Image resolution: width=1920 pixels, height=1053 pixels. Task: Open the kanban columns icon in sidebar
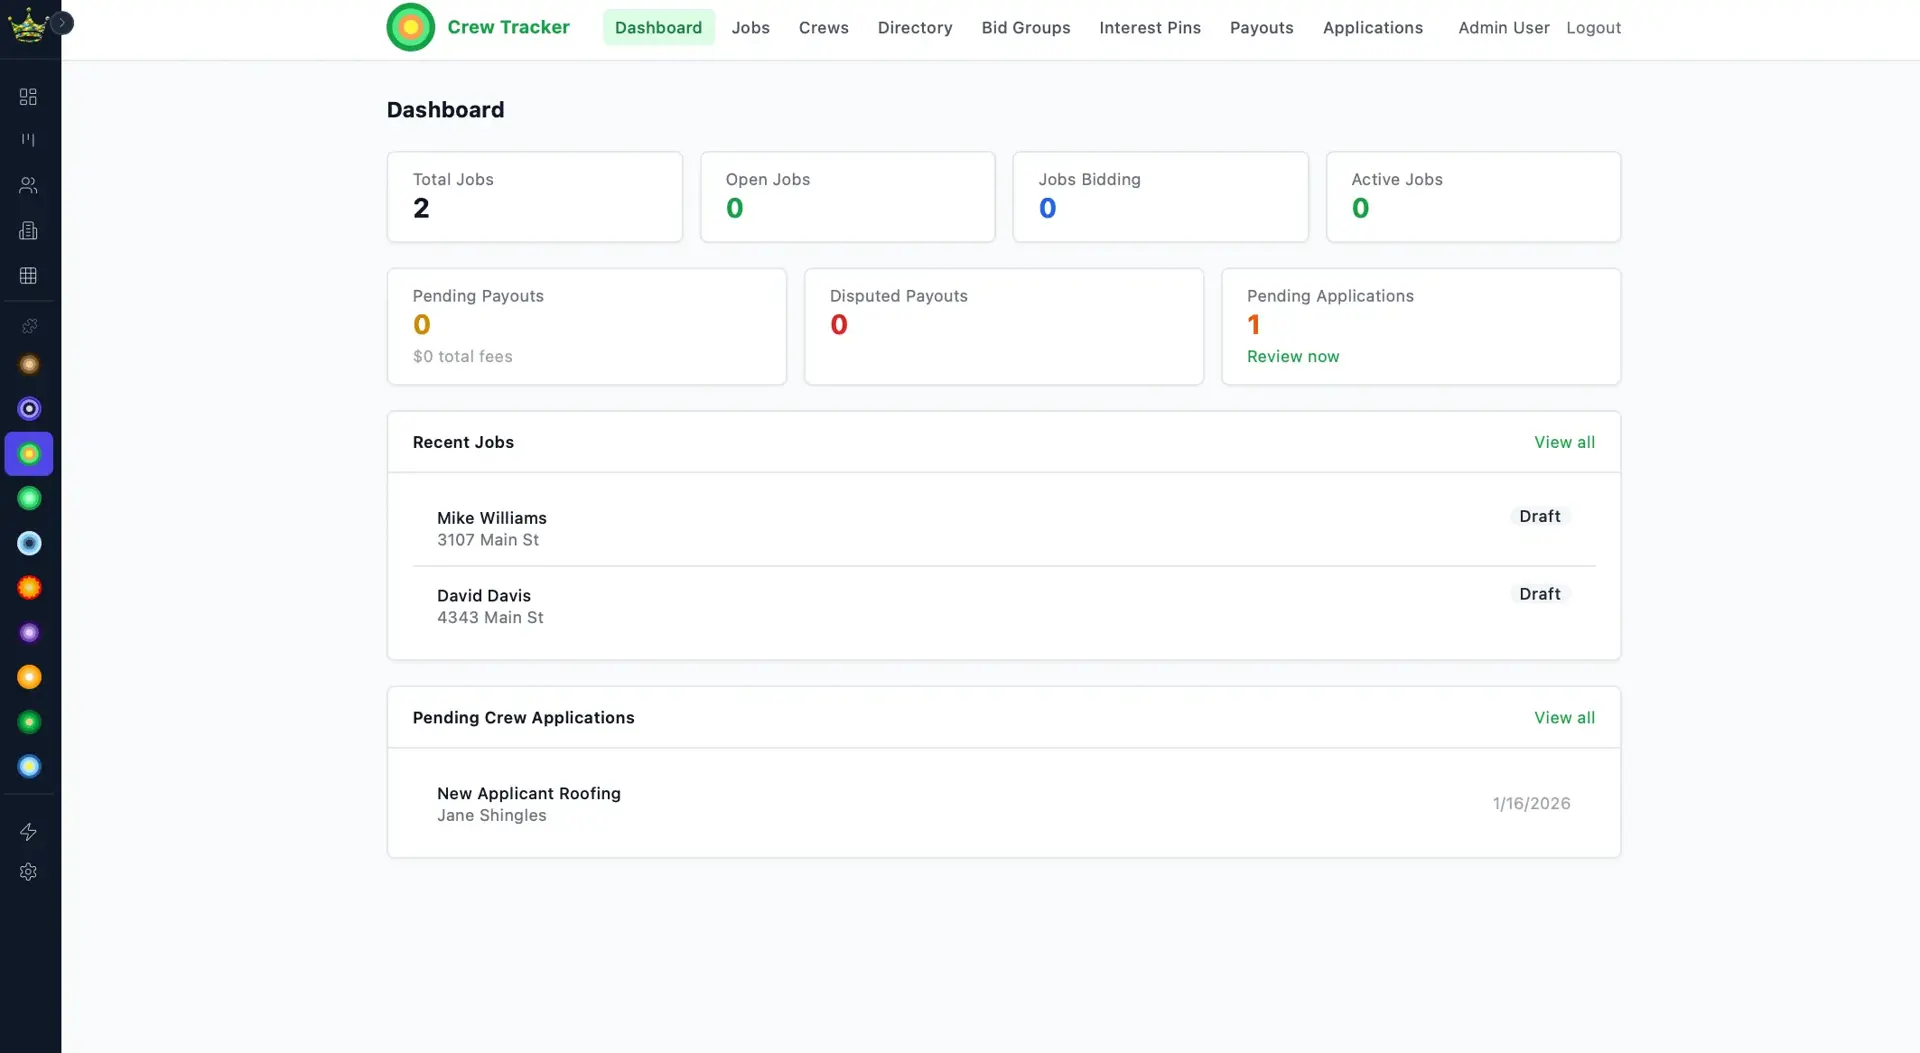28,140
